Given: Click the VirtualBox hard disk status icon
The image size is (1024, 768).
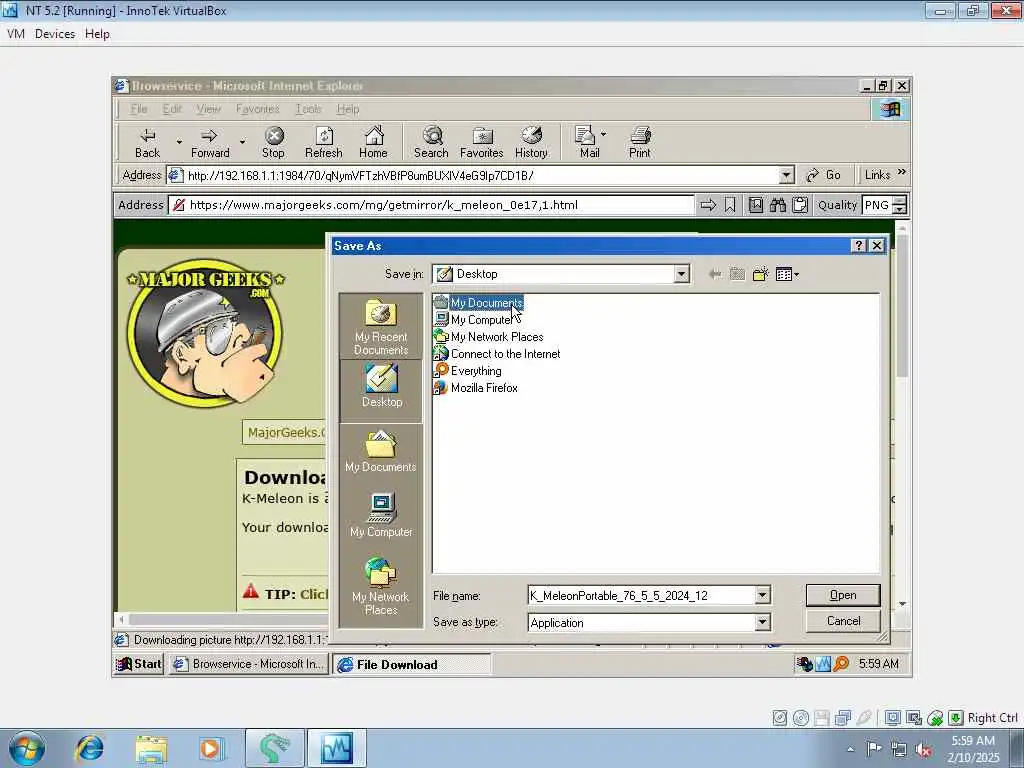Looking at the screenshot, I should 780,718.
